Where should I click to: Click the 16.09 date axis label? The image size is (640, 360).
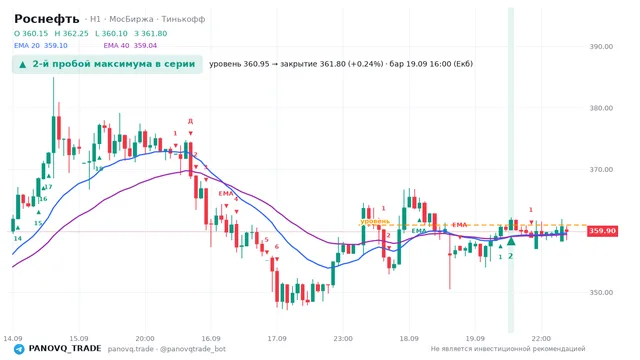[x=211, y=338]
